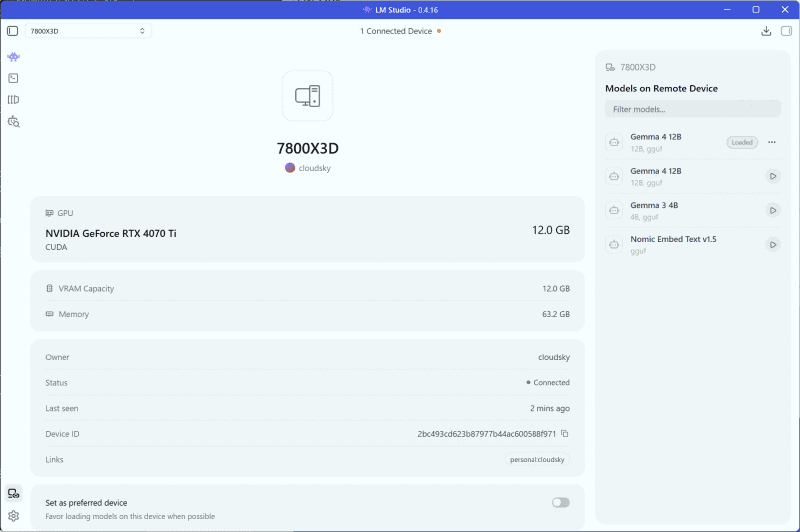Click the Loaded badge on Gemma 4 12B
Screen dimensions: 800x532
coord(742,142)
